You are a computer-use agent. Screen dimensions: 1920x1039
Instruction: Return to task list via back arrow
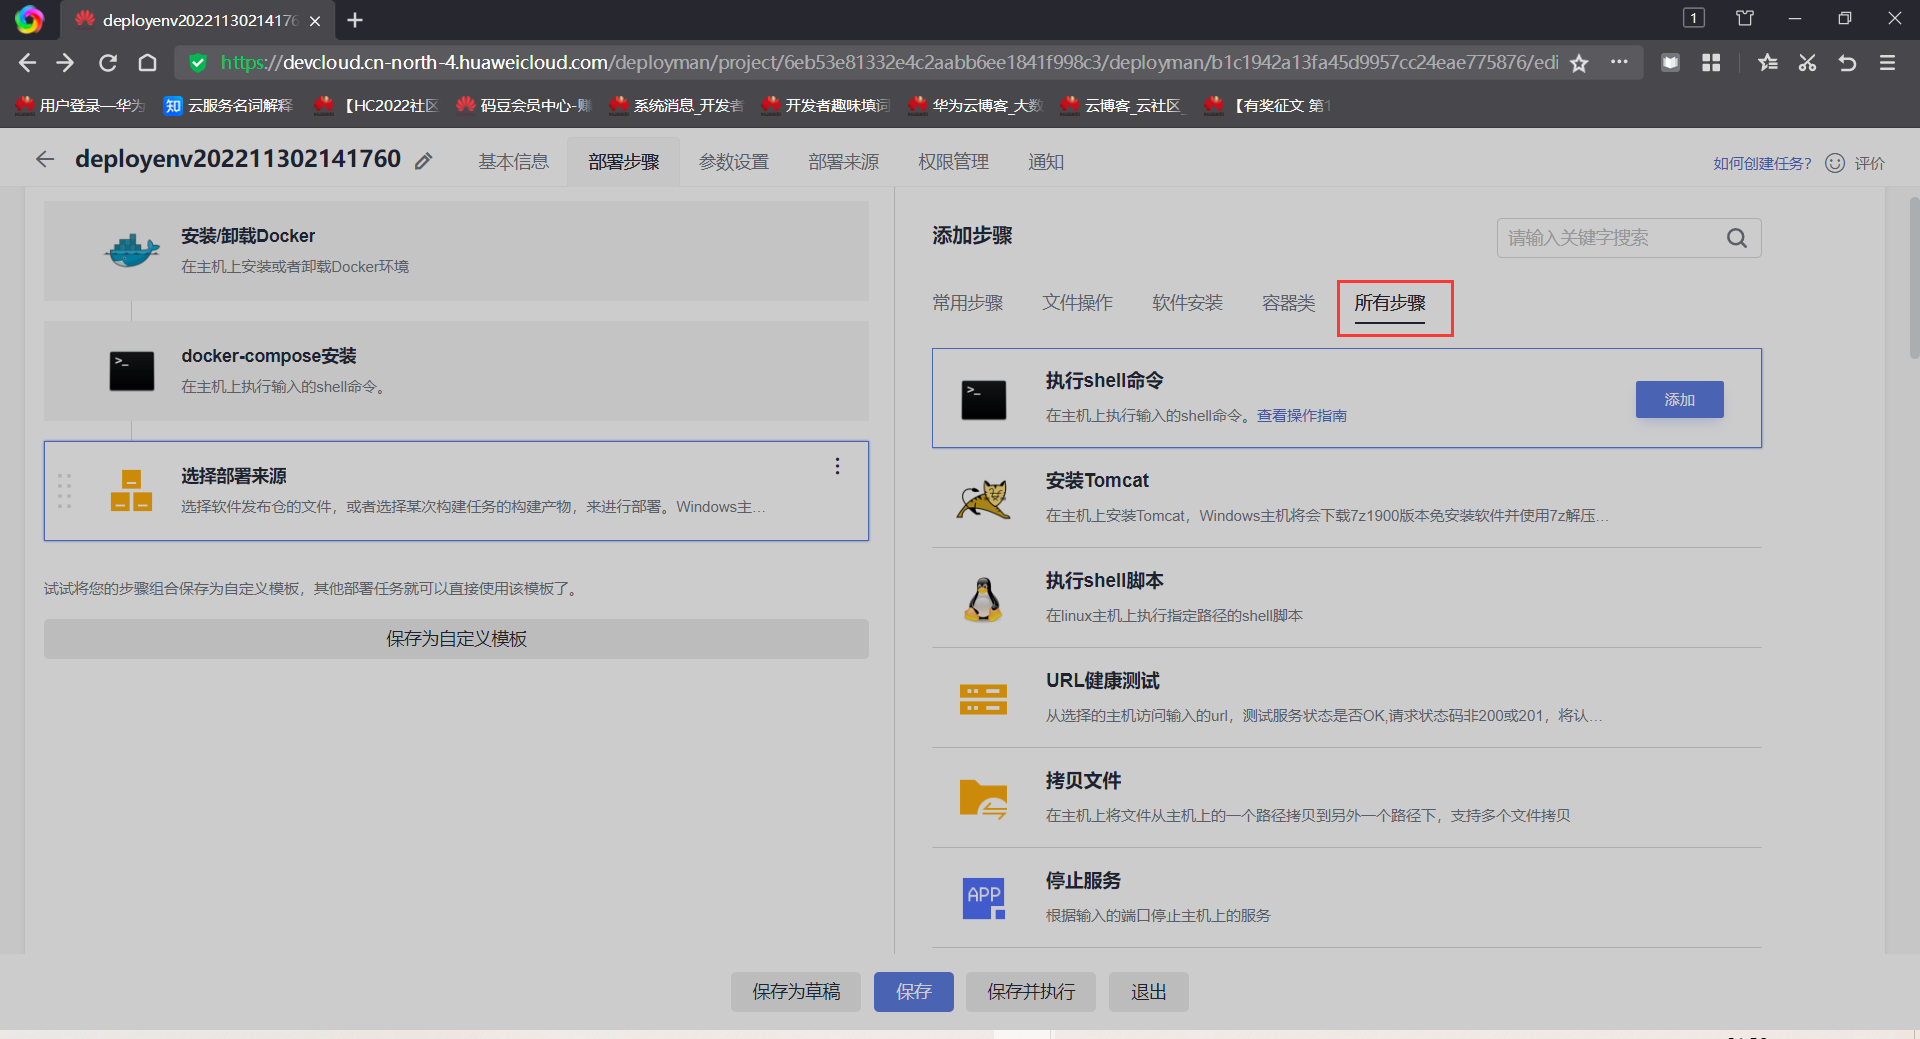tap(45, 159)
